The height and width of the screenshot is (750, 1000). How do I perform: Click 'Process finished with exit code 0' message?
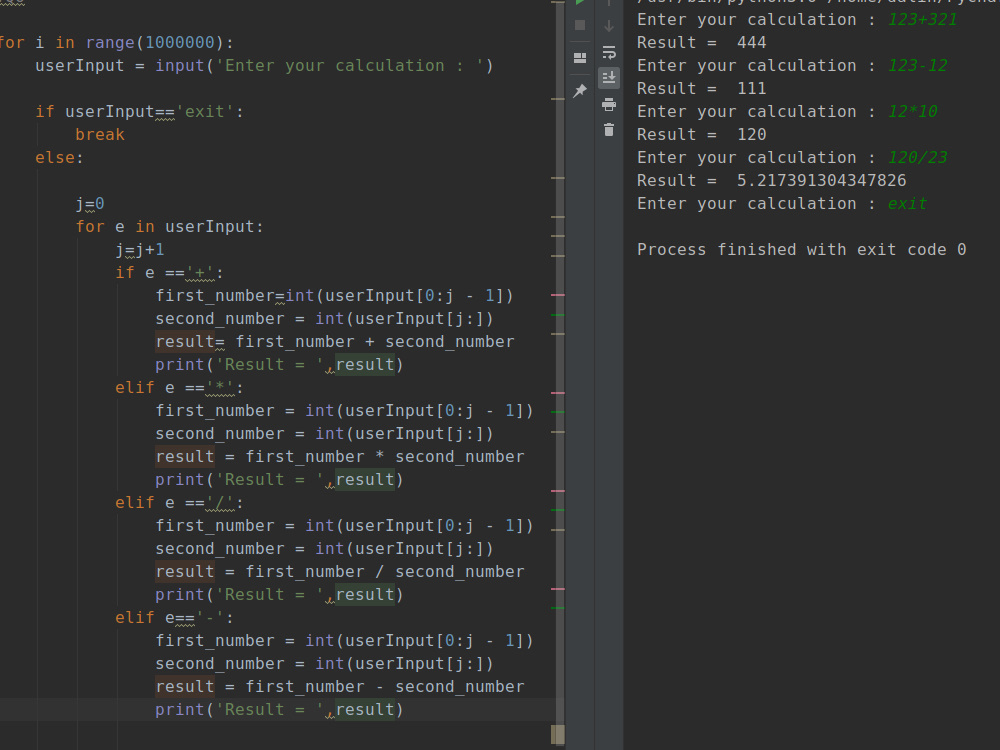tap(802, 249)
